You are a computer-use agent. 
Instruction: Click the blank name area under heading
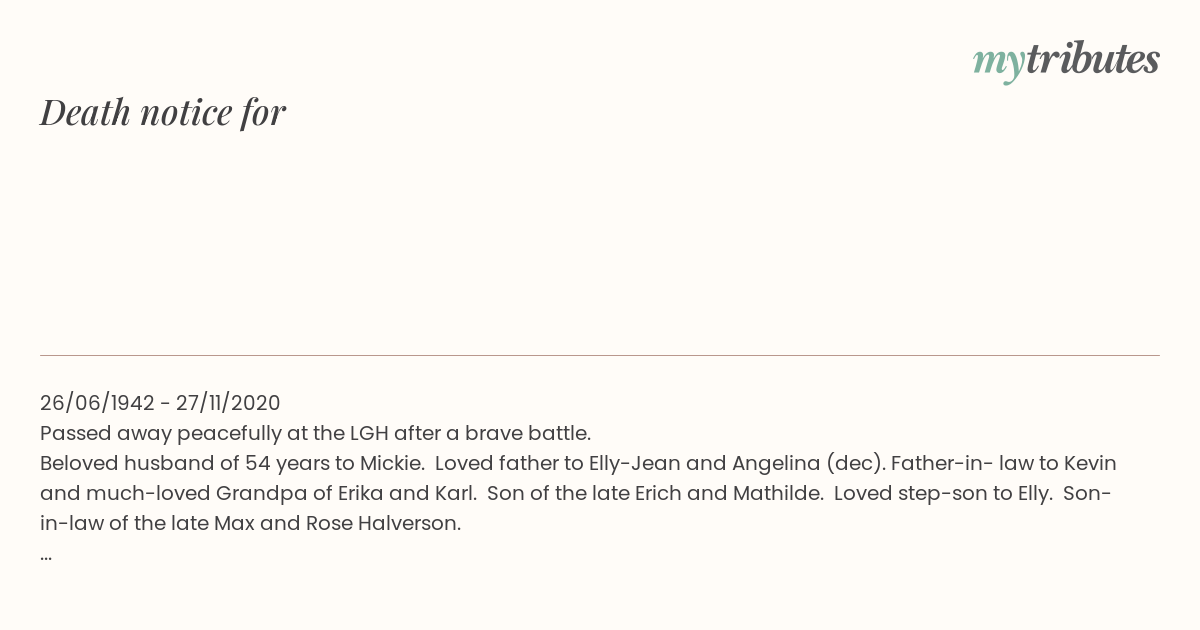pyautogui.click(x=600, y=240)
